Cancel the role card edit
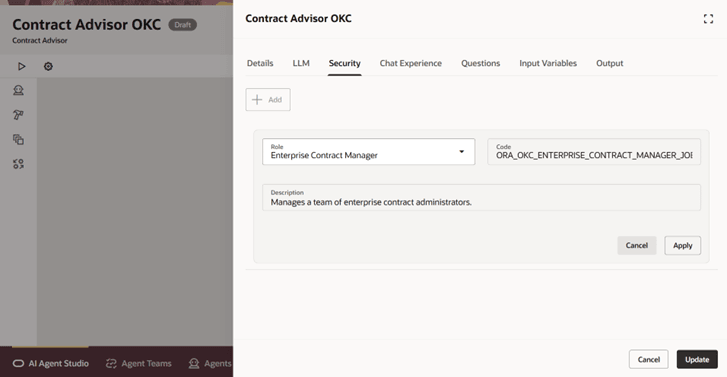 [637, 245]
